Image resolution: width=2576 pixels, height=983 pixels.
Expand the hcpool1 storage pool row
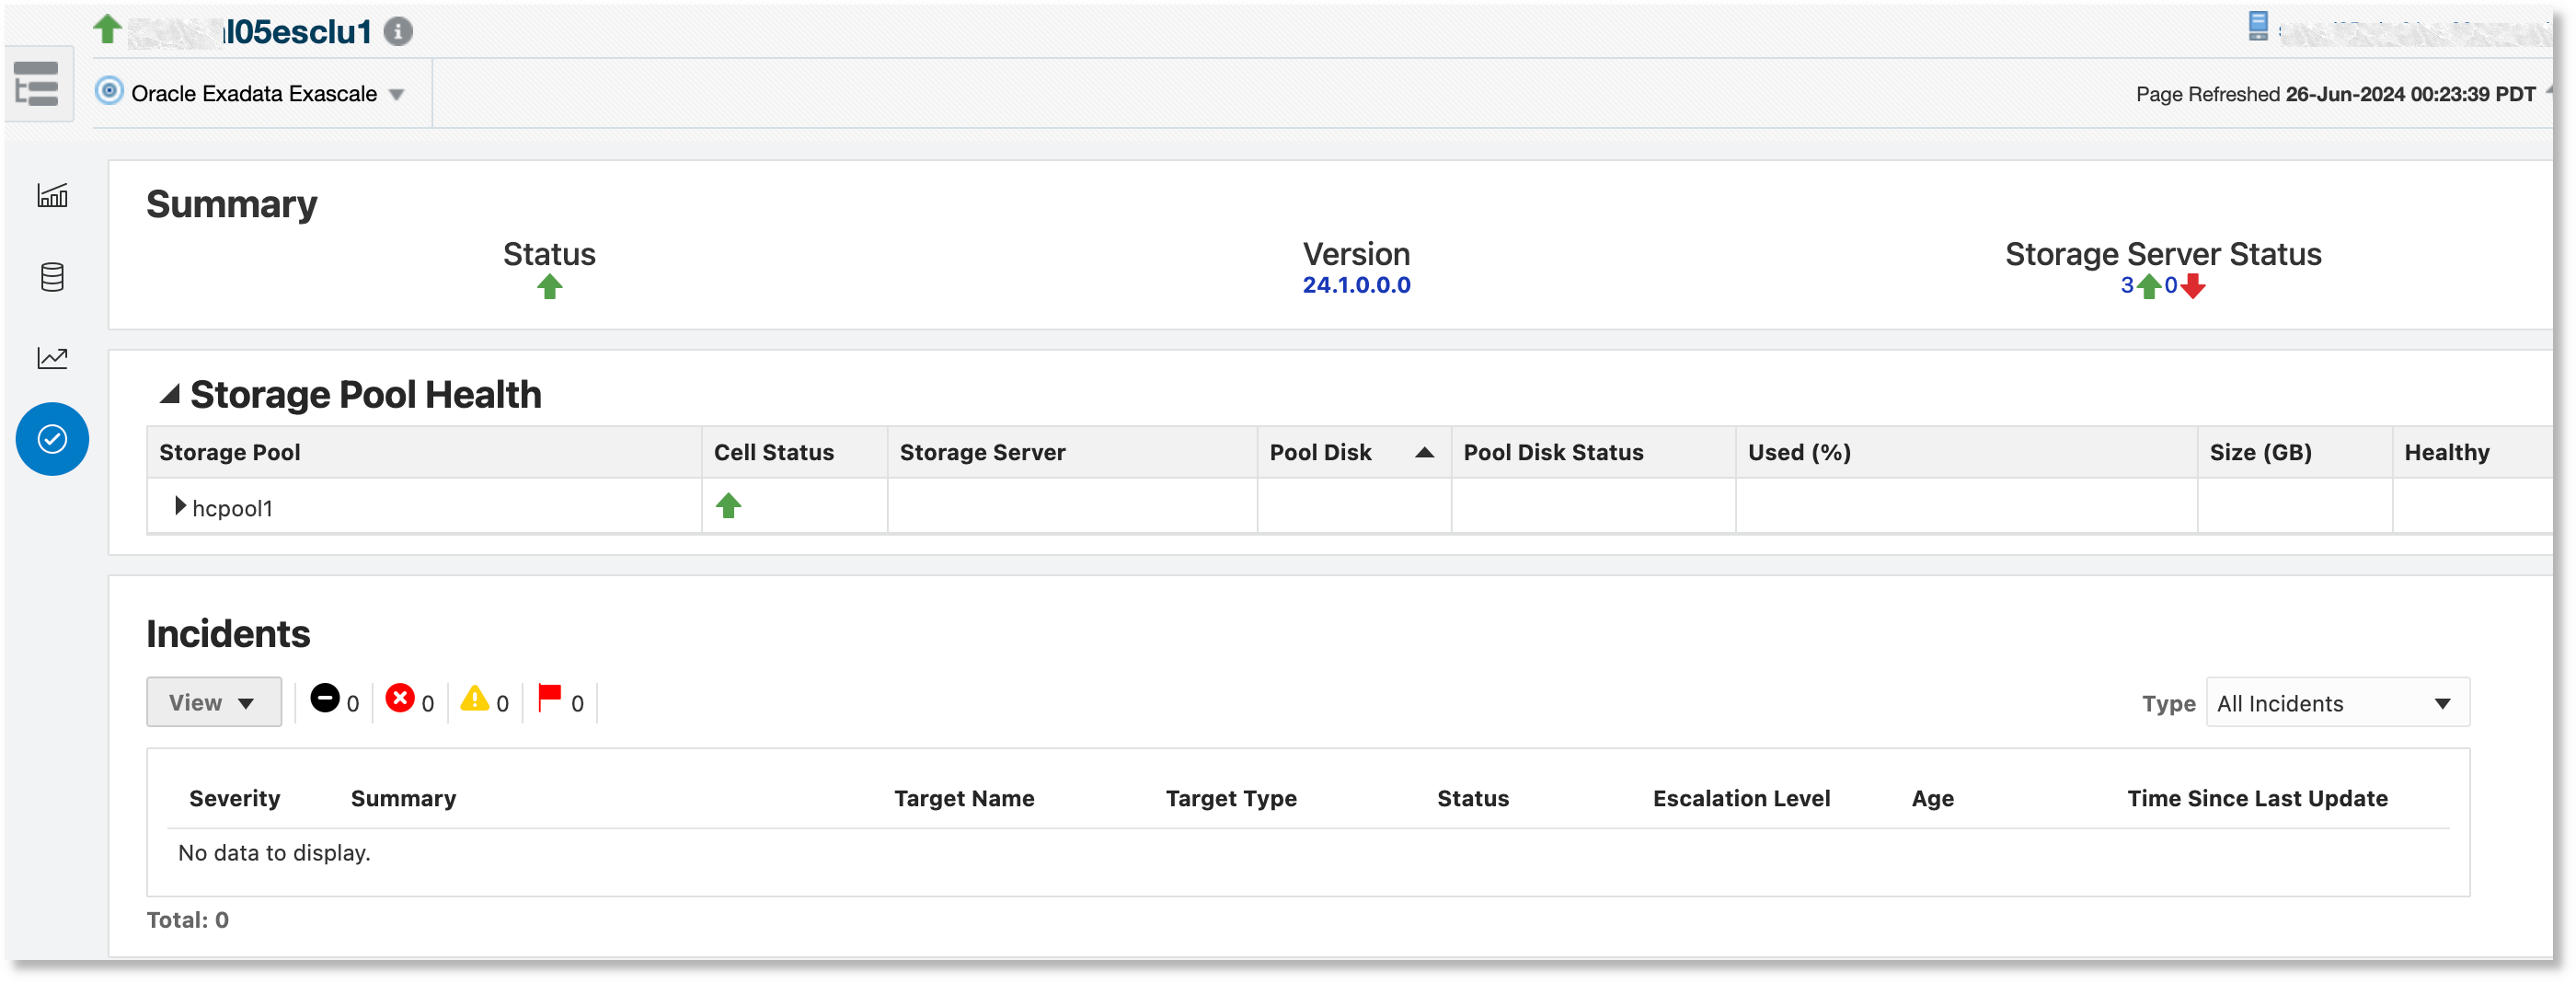coord(180,507)
